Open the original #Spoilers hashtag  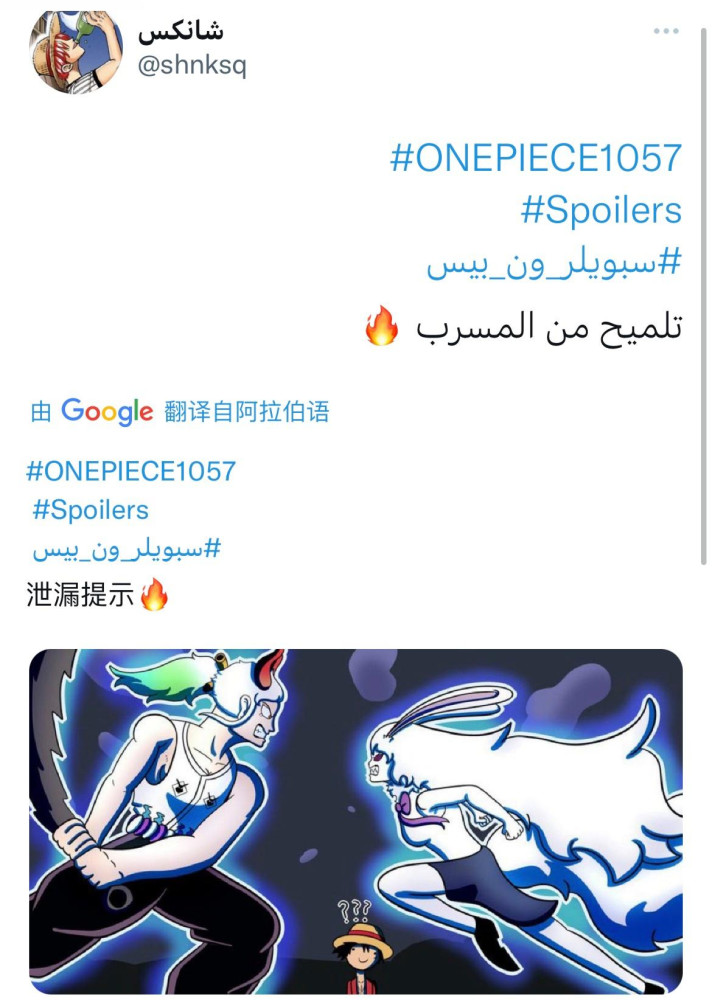[x=601, y=210]
